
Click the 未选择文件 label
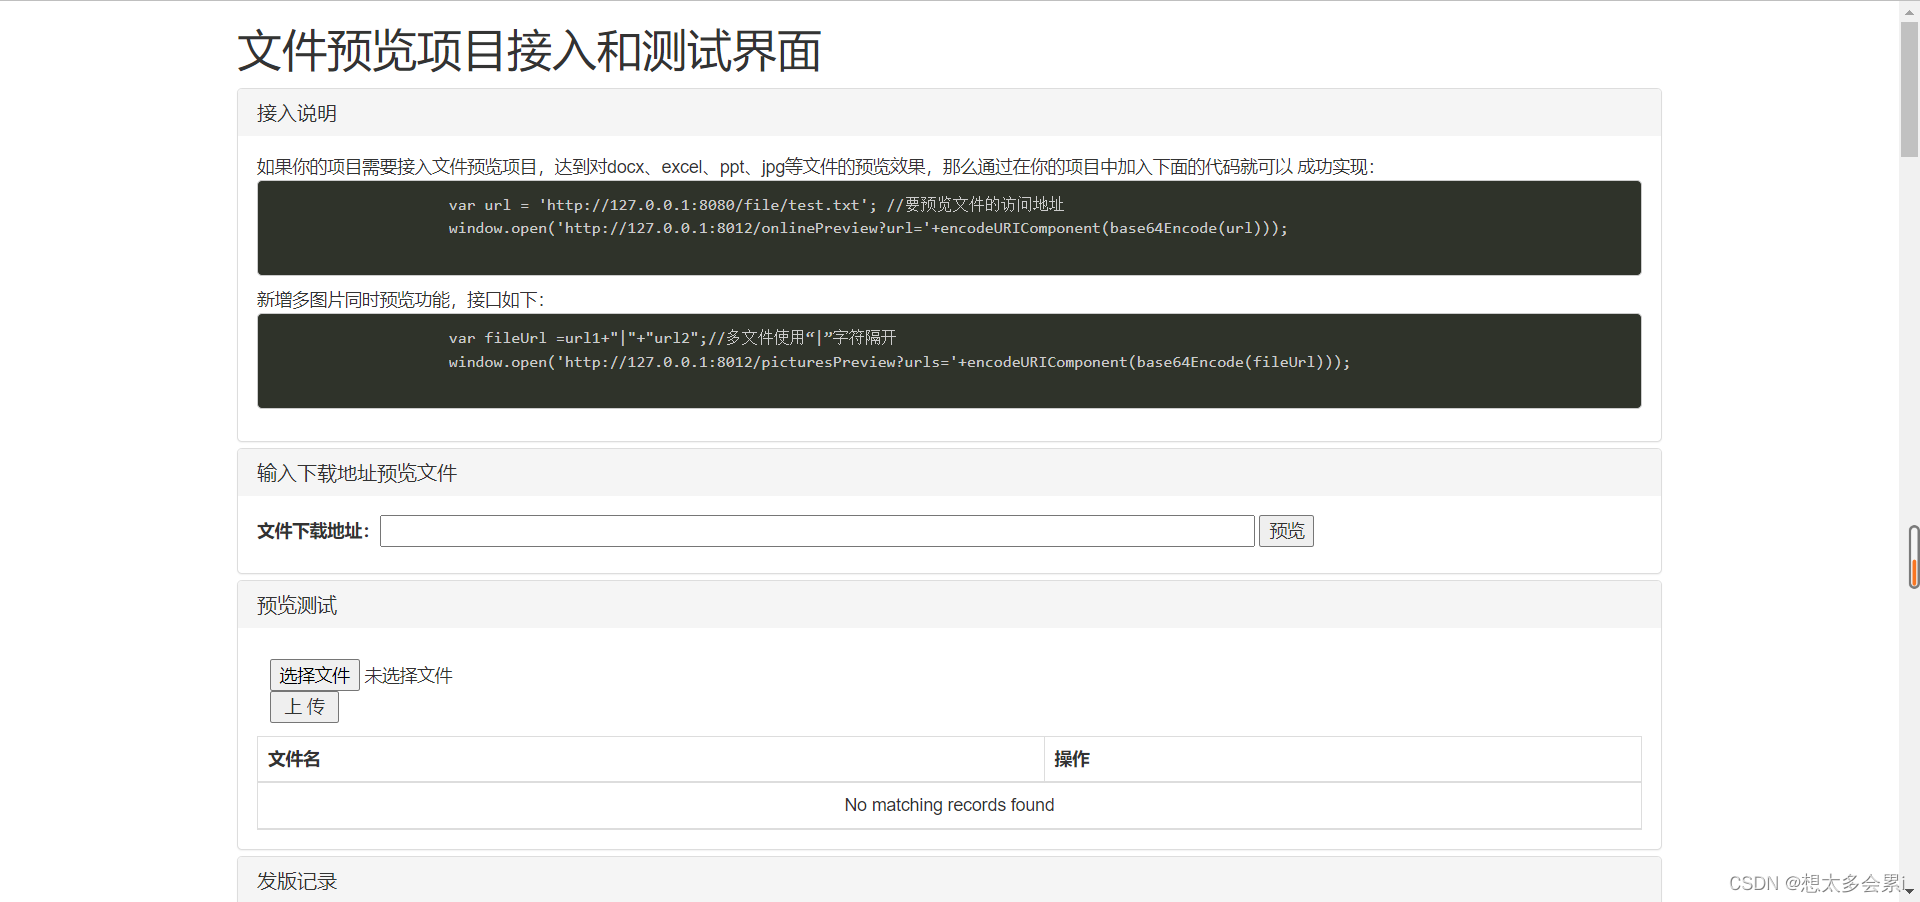pos(408,676)
